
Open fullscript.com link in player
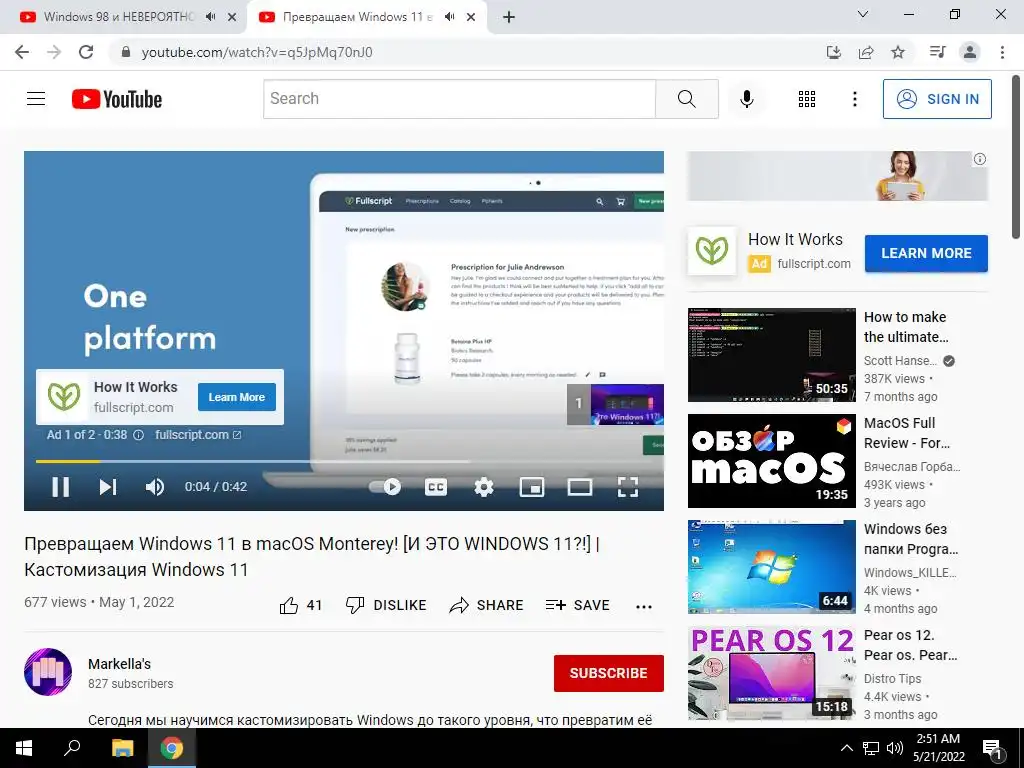click(x=198, y=435)
